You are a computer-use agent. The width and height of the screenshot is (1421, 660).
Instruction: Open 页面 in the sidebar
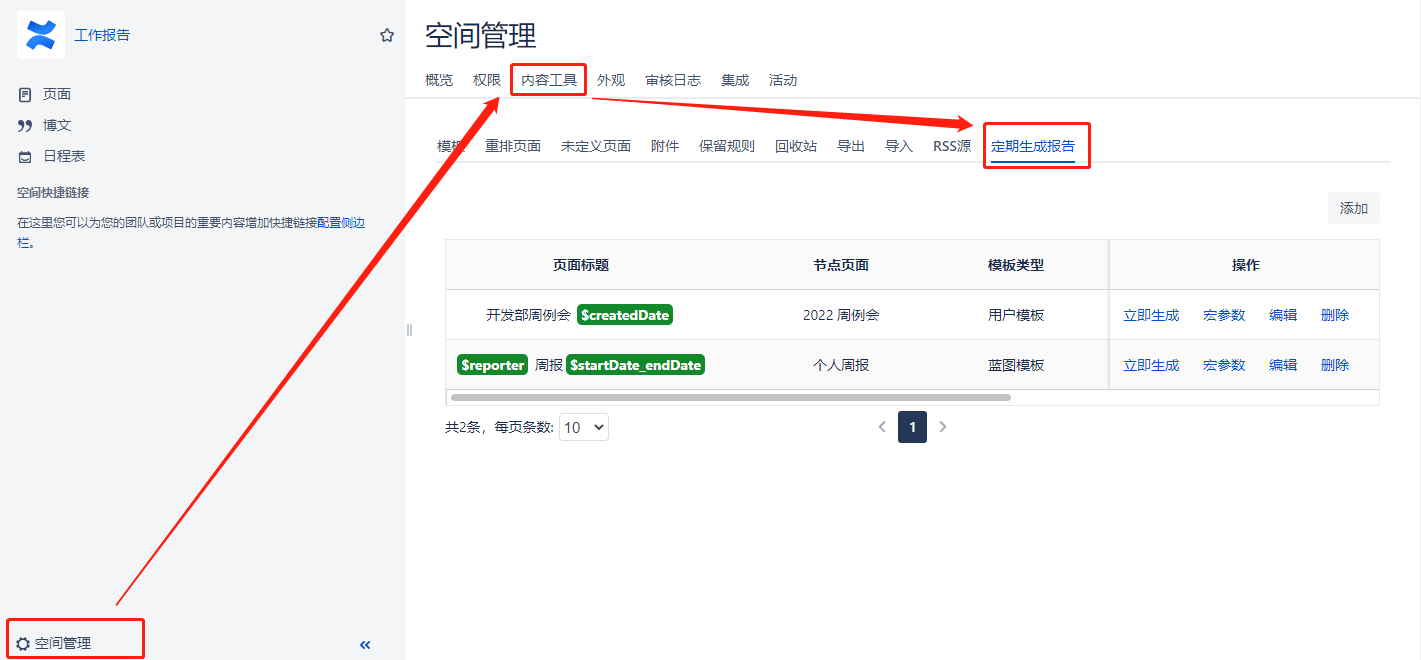(56, 94)
